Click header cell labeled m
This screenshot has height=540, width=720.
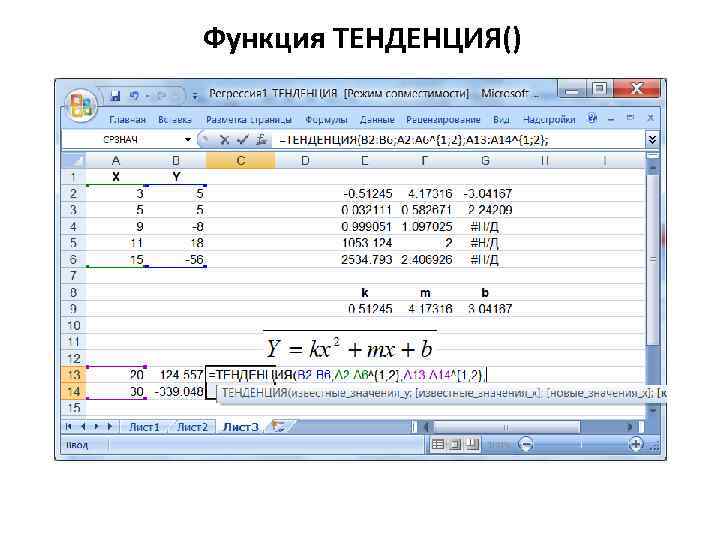pos(425,293)
